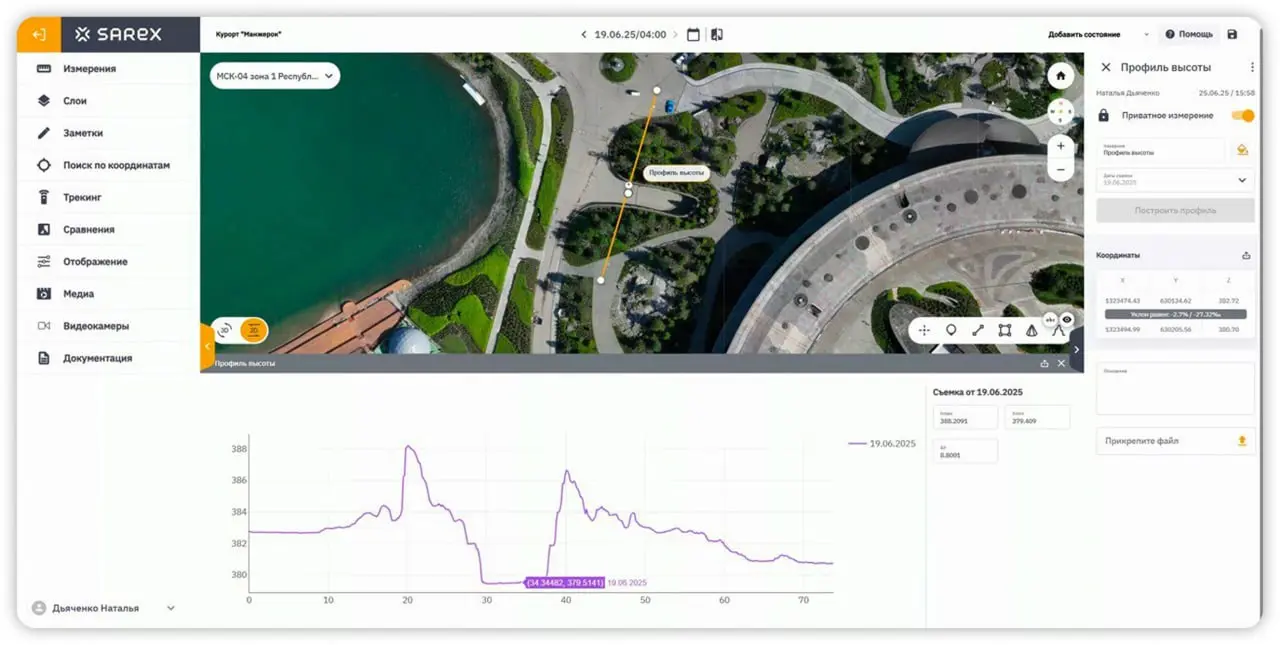The image size is (1280, 645).
Task: Open the measurement color fill picker
Action: (1242, 150)
